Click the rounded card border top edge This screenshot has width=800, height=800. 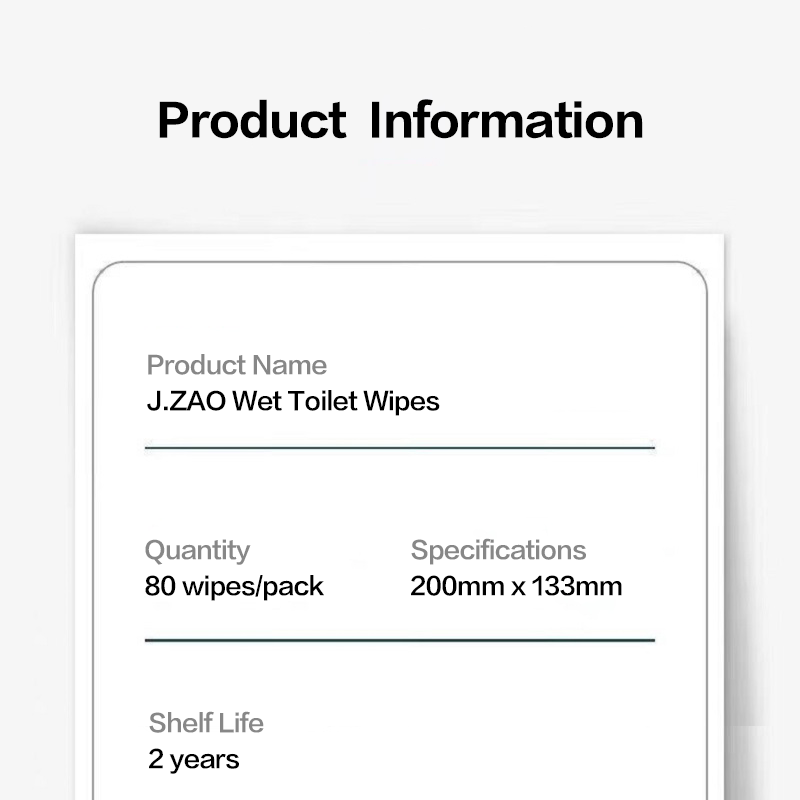click(x=400, y=262)
